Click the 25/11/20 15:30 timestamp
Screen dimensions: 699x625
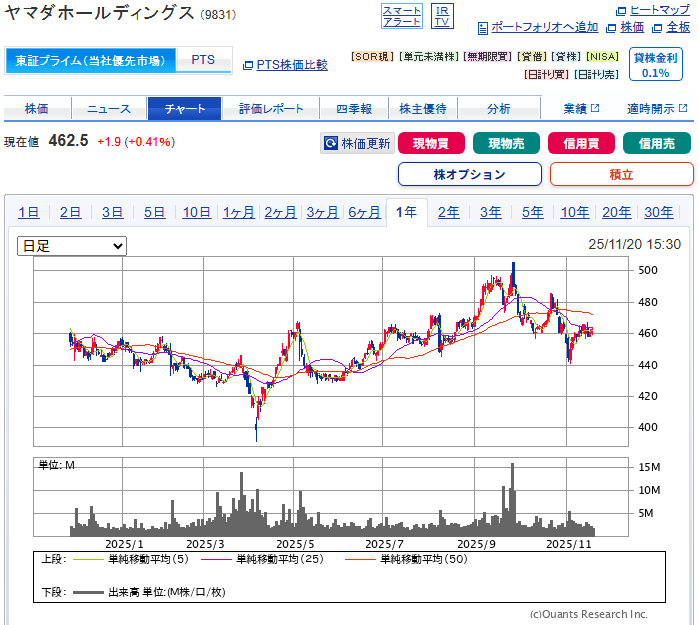(x=634, y=244)
